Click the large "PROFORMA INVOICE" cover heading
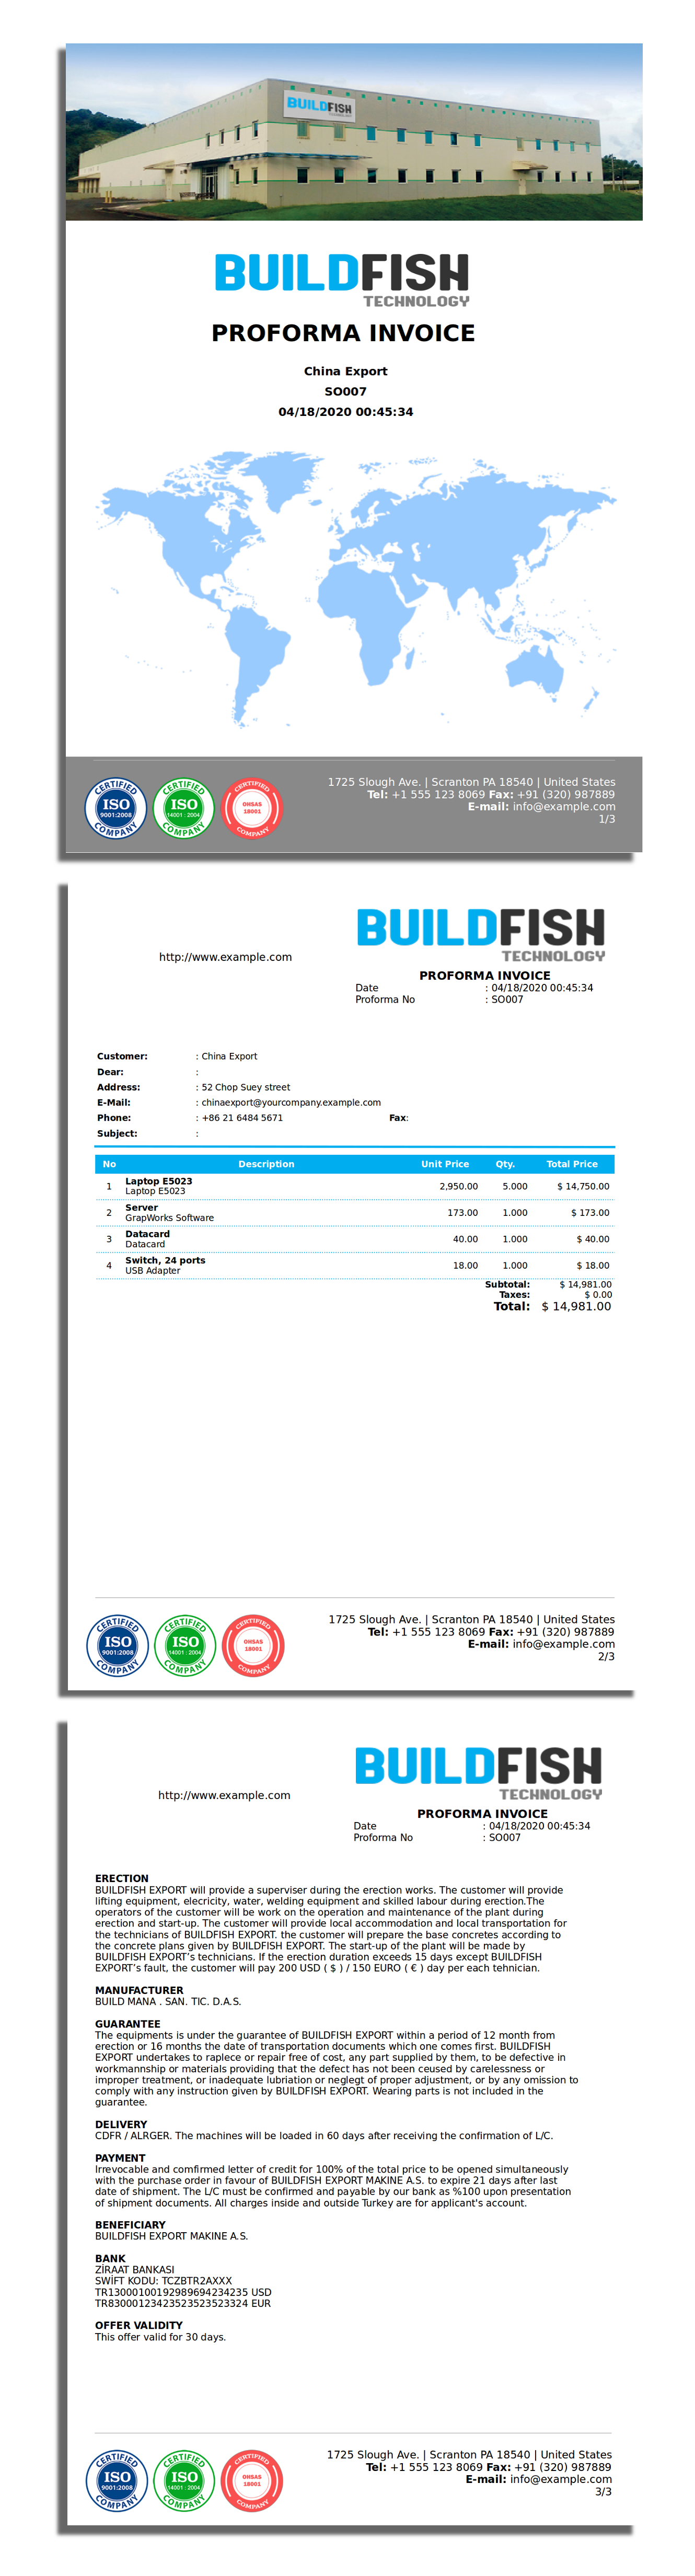The image size is (695, 2576). pyautogui.click(x=343, y=333)
